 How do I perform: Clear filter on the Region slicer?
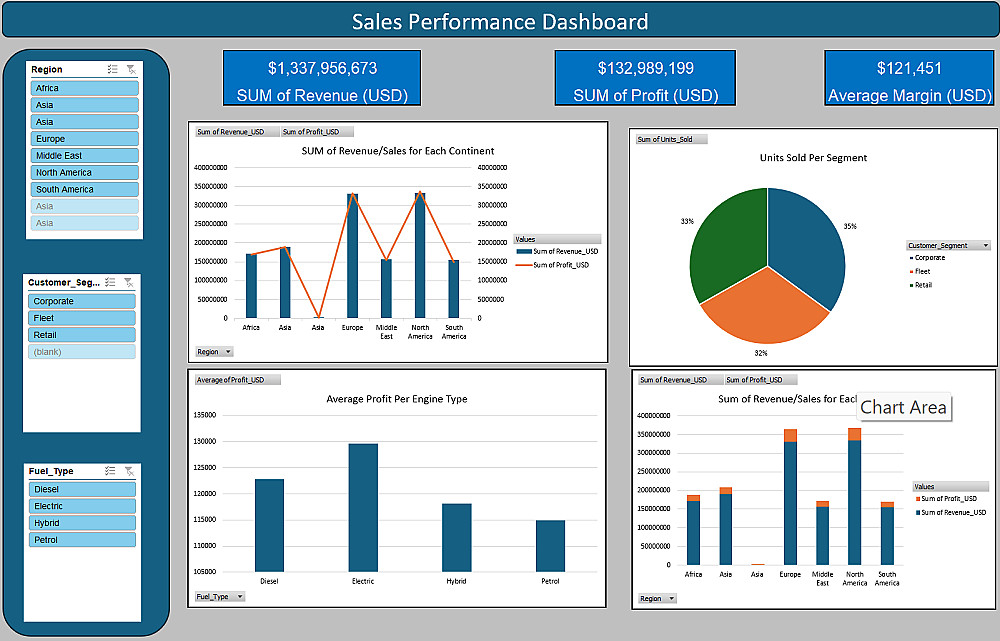(131, 69)
